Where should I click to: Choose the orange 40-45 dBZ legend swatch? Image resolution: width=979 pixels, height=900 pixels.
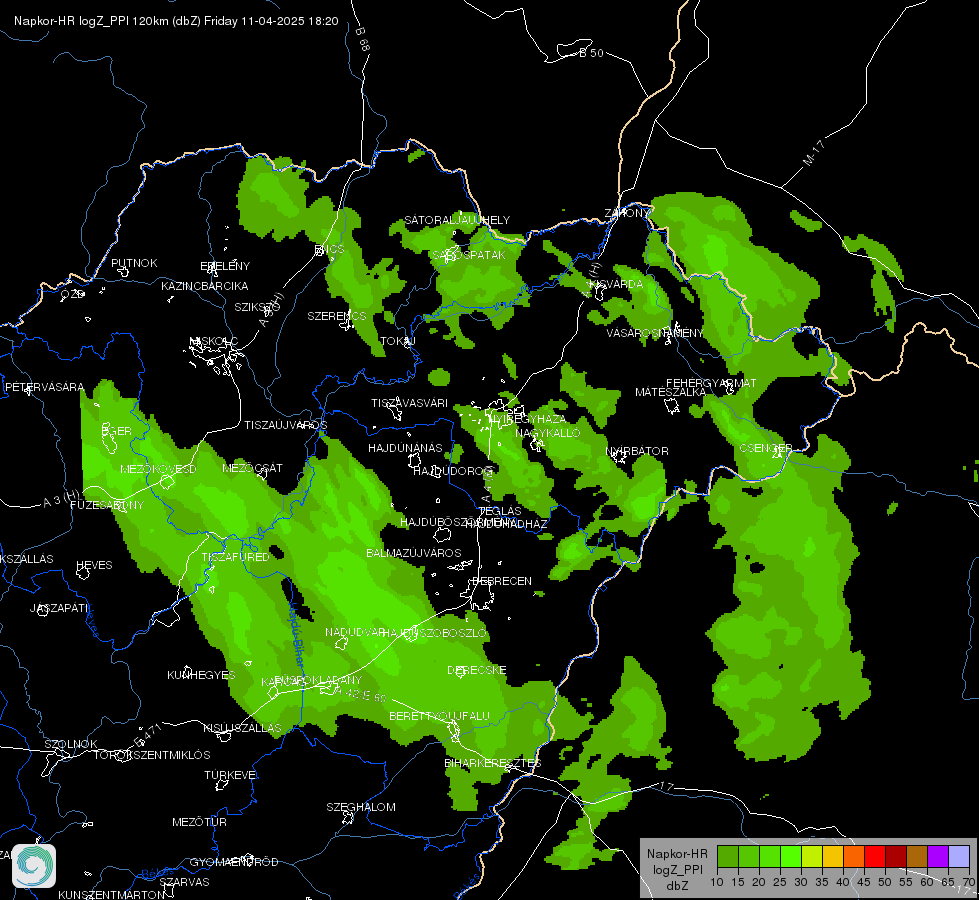pyautogui.click(x=854, y=856)
